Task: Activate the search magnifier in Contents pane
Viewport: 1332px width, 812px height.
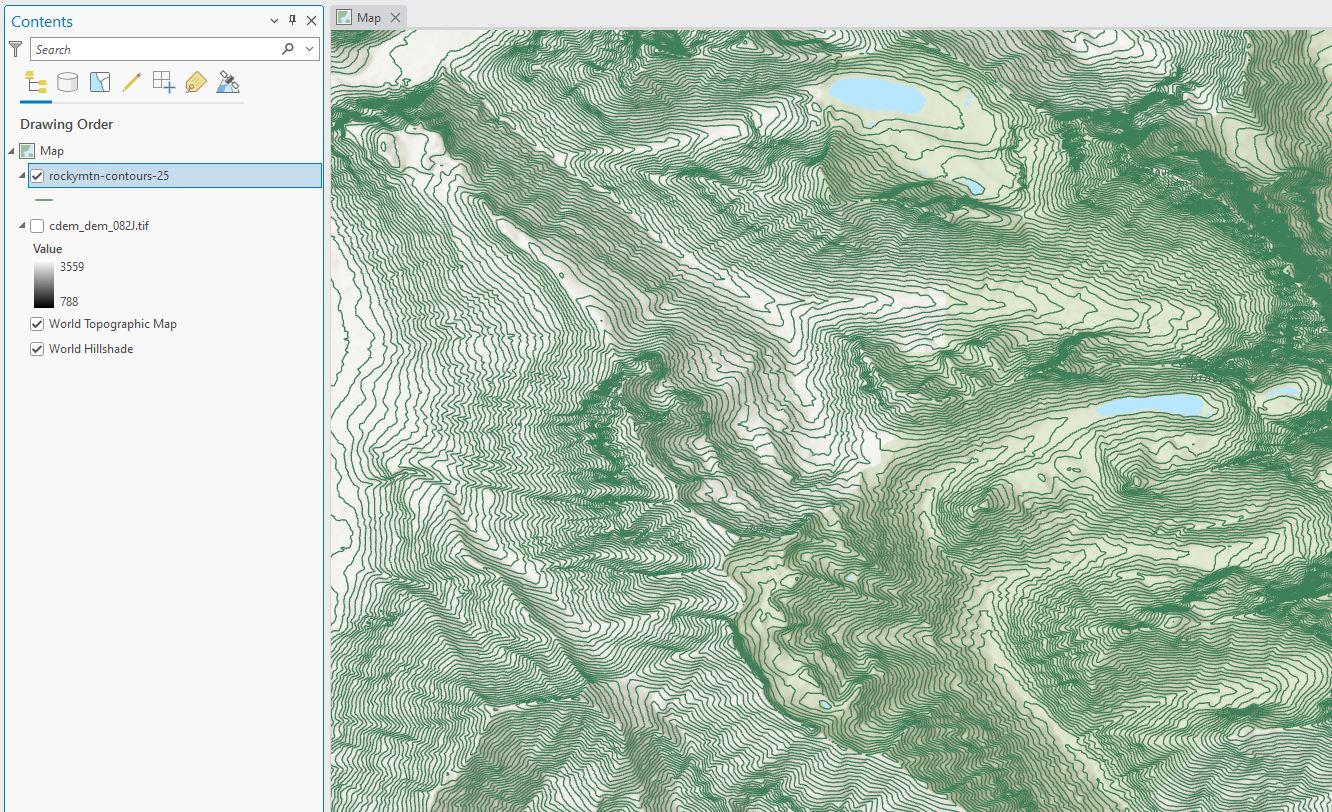Action: coord(288,48)
